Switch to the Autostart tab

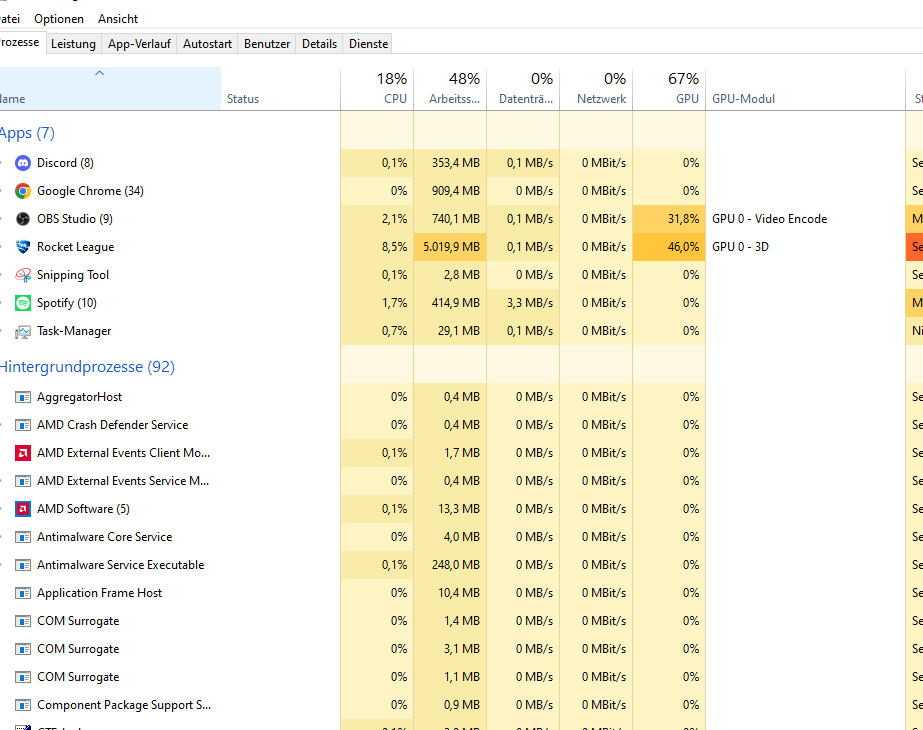coord(207,44)
